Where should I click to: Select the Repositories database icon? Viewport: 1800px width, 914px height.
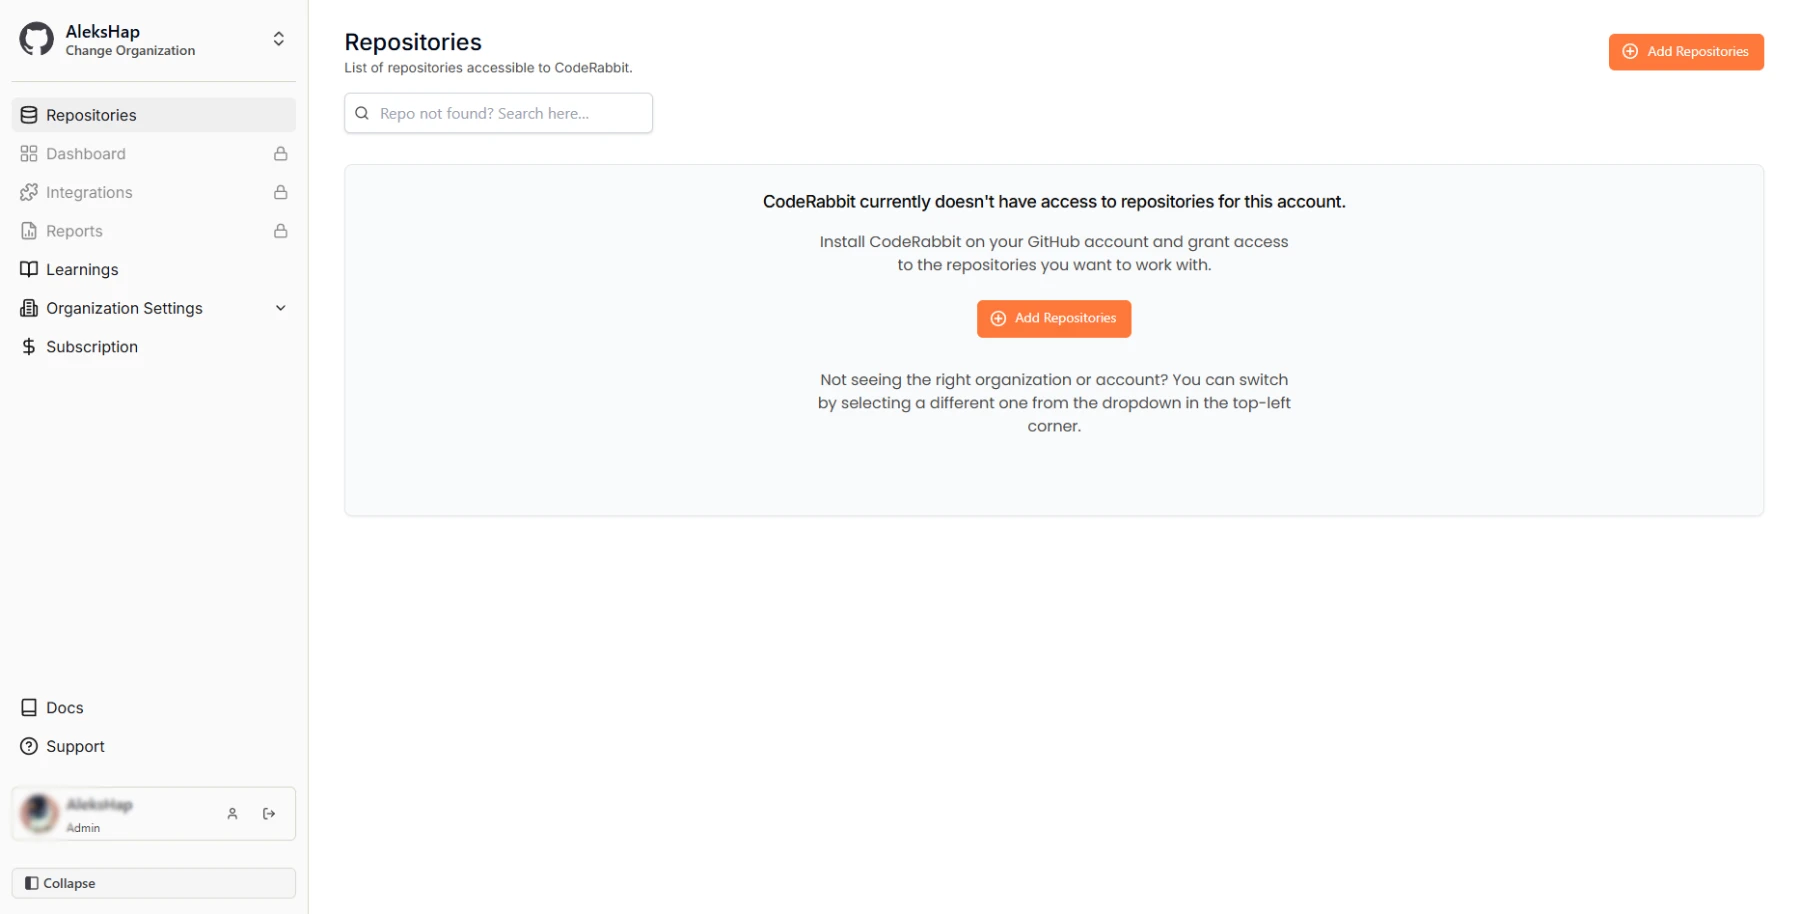point(27,114)
